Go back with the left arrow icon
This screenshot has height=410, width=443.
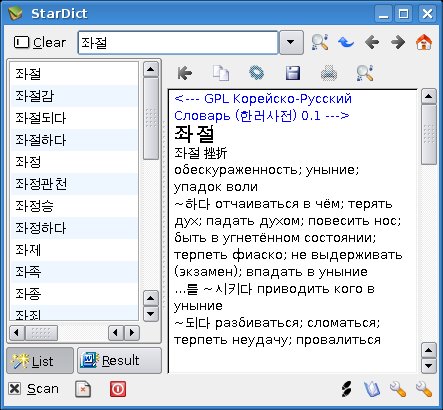click(372, 42)
